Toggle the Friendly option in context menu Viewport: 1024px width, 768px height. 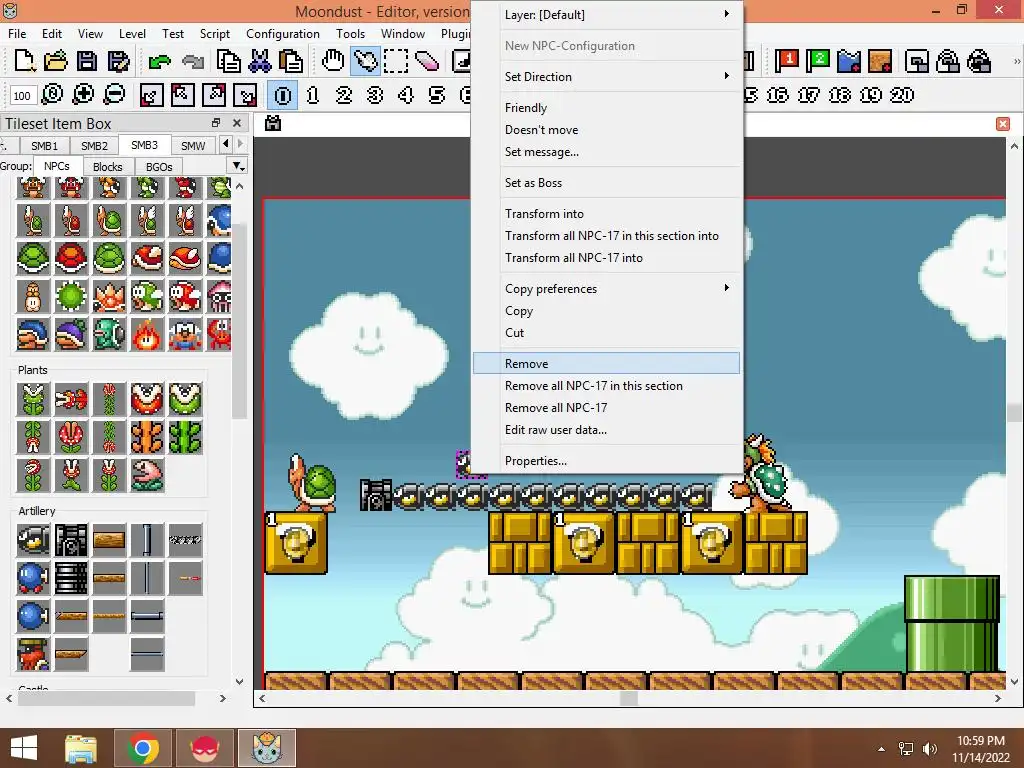607,108
